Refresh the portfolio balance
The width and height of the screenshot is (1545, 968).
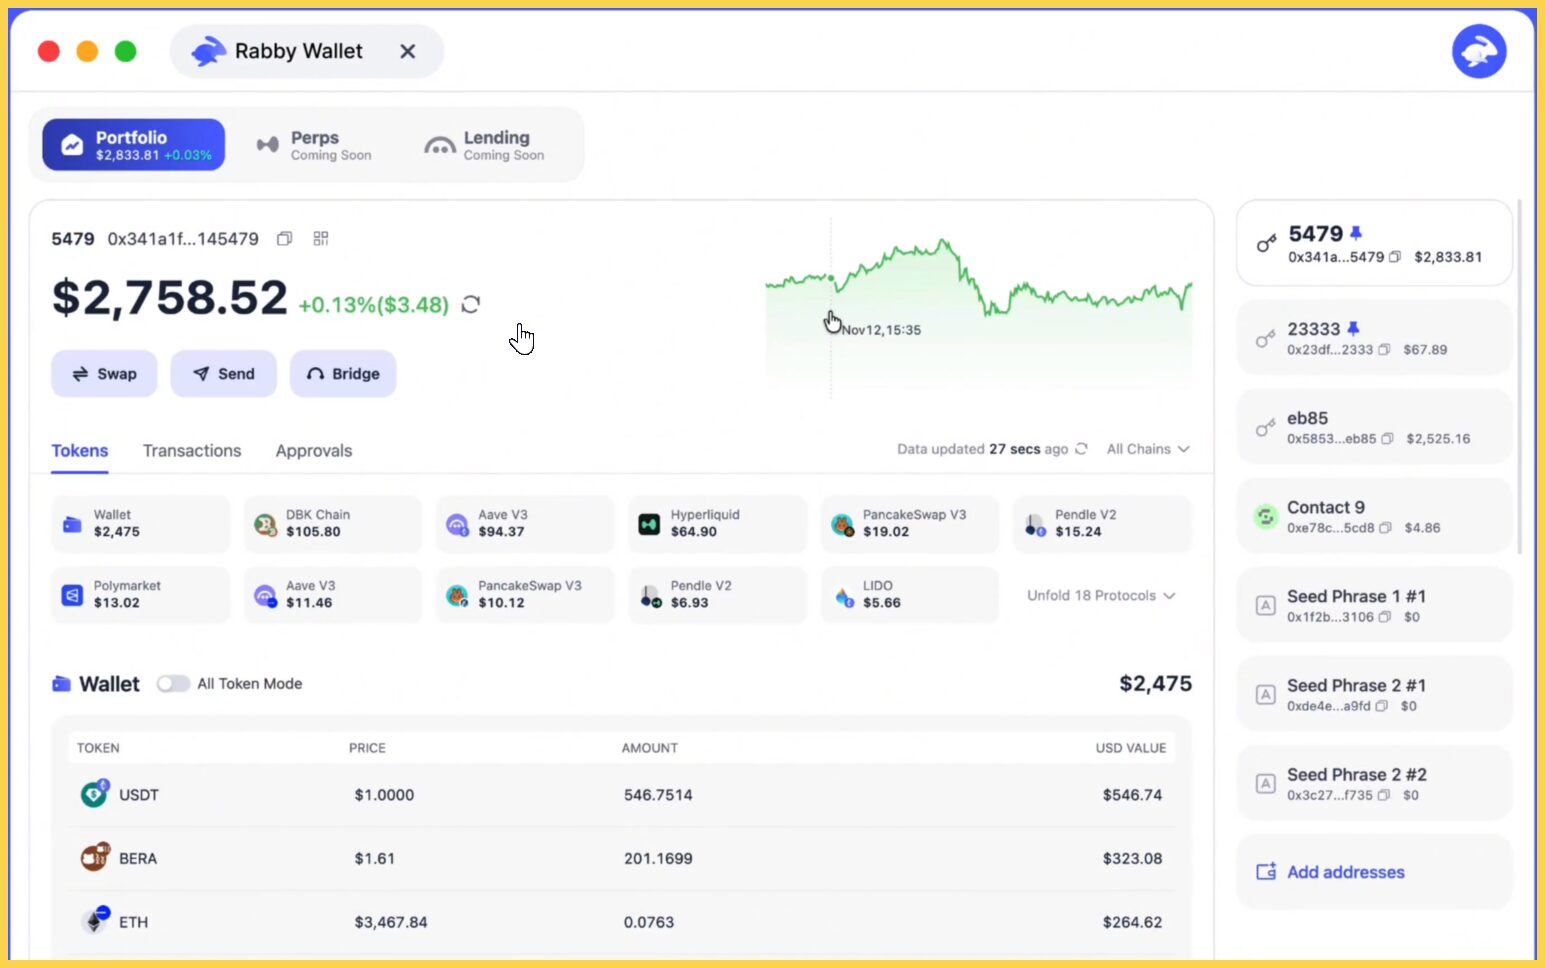(x=471, y=304)
